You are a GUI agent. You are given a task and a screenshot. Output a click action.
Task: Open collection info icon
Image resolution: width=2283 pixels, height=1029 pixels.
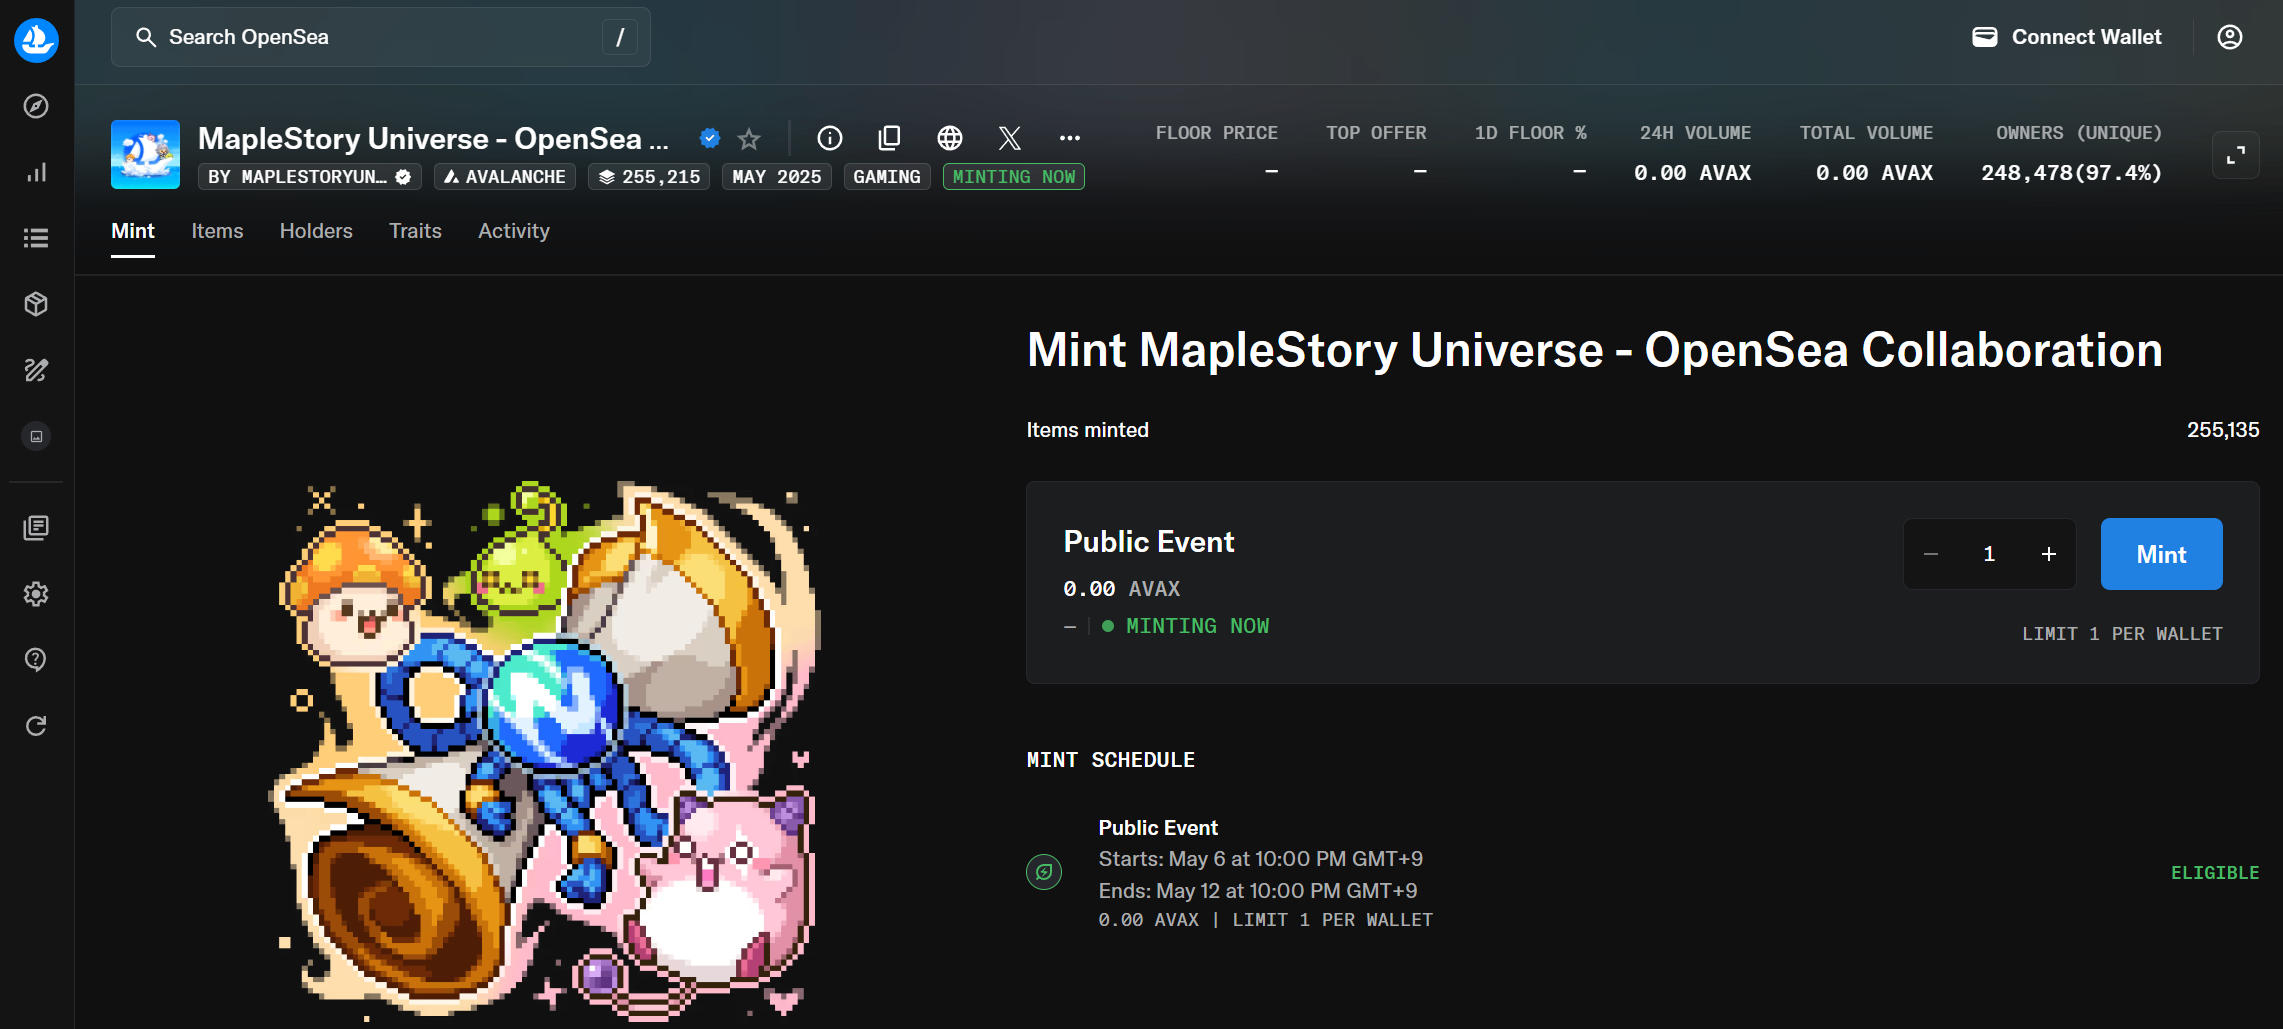[830, 138]
